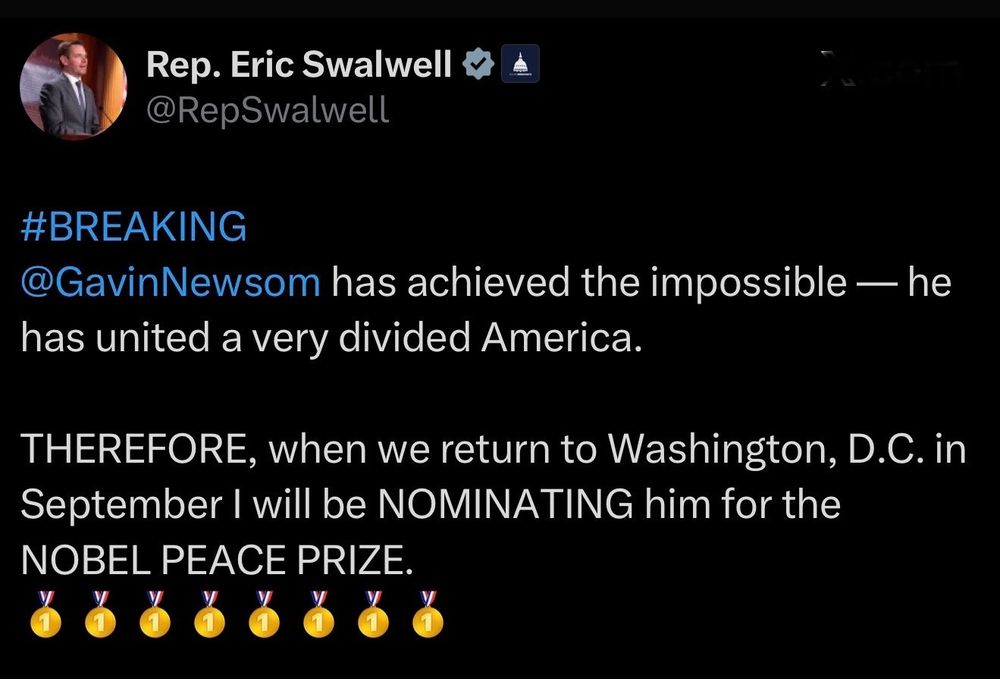Image resolution: width=1000 pixels, height=679 pixels.
Task: Click the seventh gold medal emoji
Action: [x=373, y=614]
